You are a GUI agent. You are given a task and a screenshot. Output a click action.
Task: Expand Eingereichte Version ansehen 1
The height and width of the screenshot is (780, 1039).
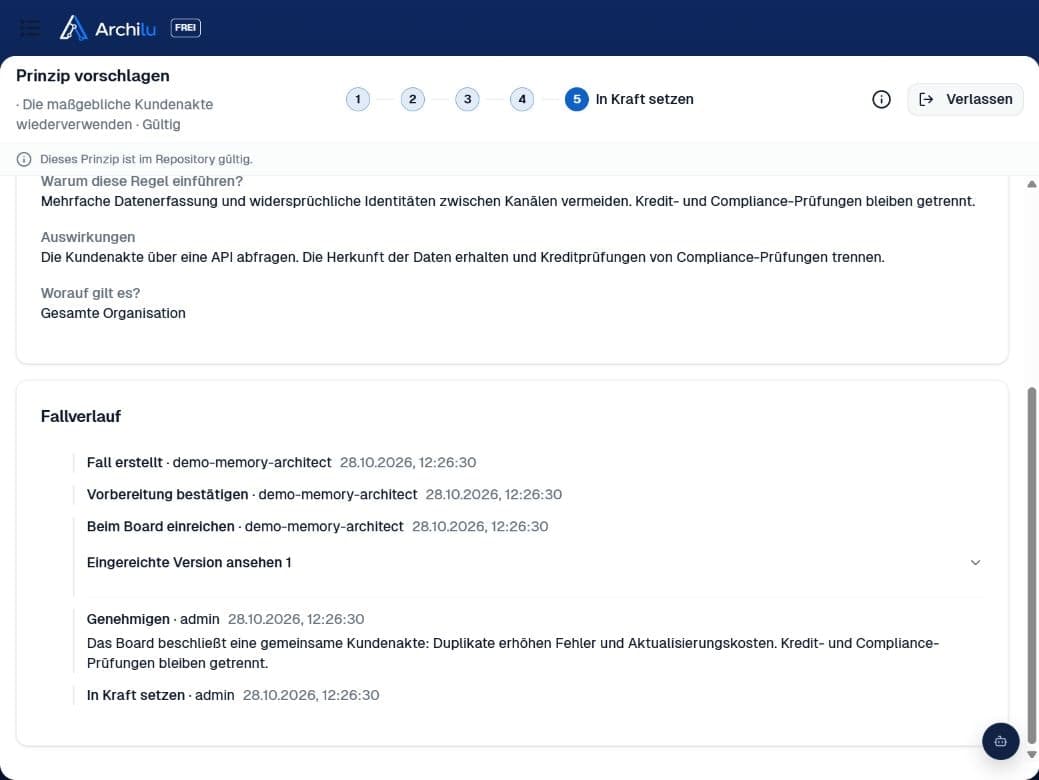point(534,563)
